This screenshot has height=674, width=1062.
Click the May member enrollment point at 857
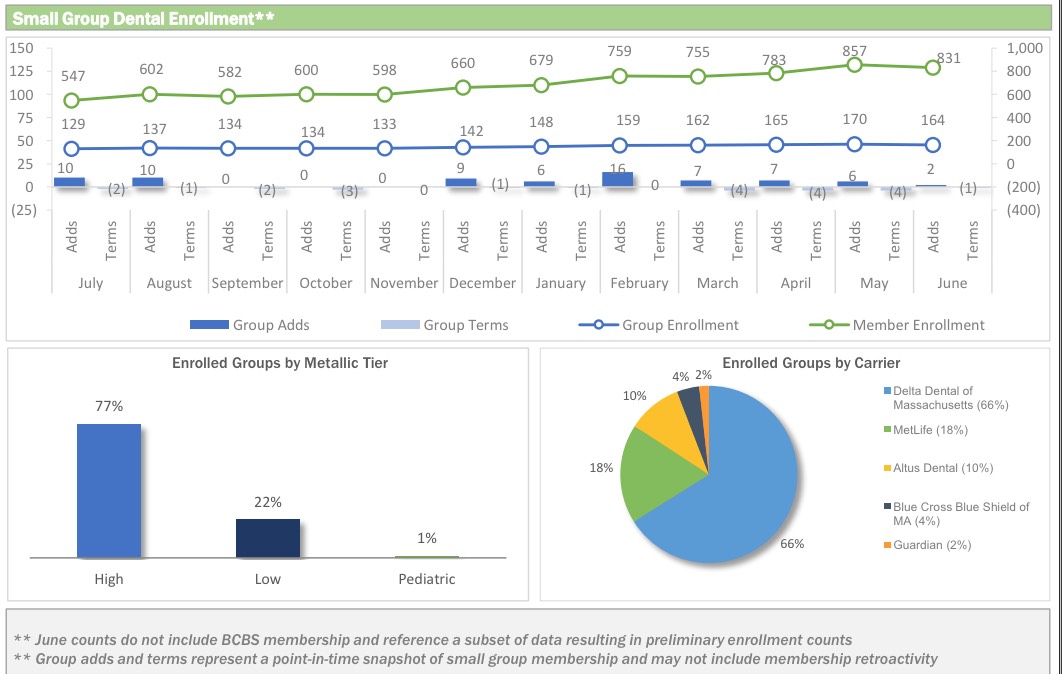tap(855, 65)
